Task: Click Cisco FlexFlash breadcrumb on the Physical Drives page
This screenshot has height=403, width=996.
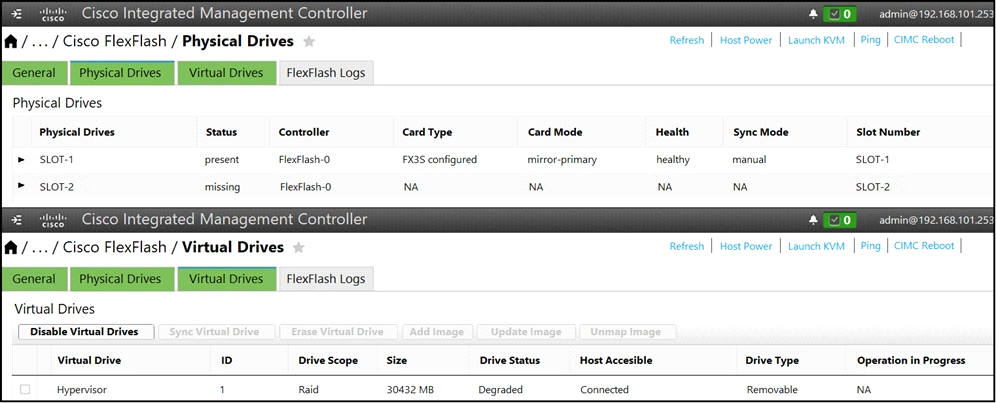Action: click(x=115, y=42)
